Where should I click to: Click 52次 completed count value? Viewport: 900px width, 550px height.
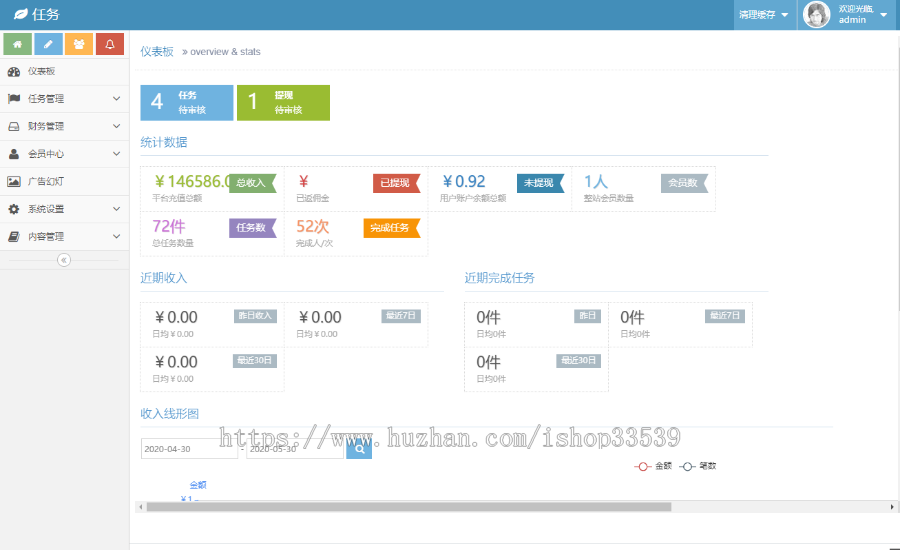coord(313,227)
